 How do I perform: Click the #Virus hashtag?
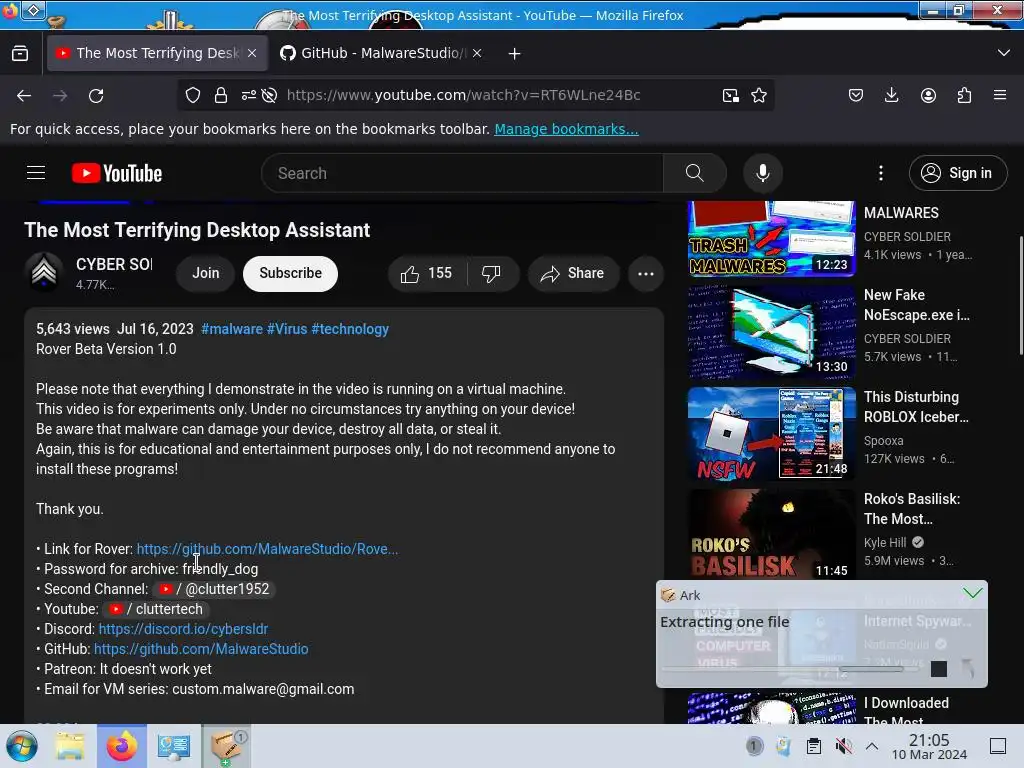point(287,328)
